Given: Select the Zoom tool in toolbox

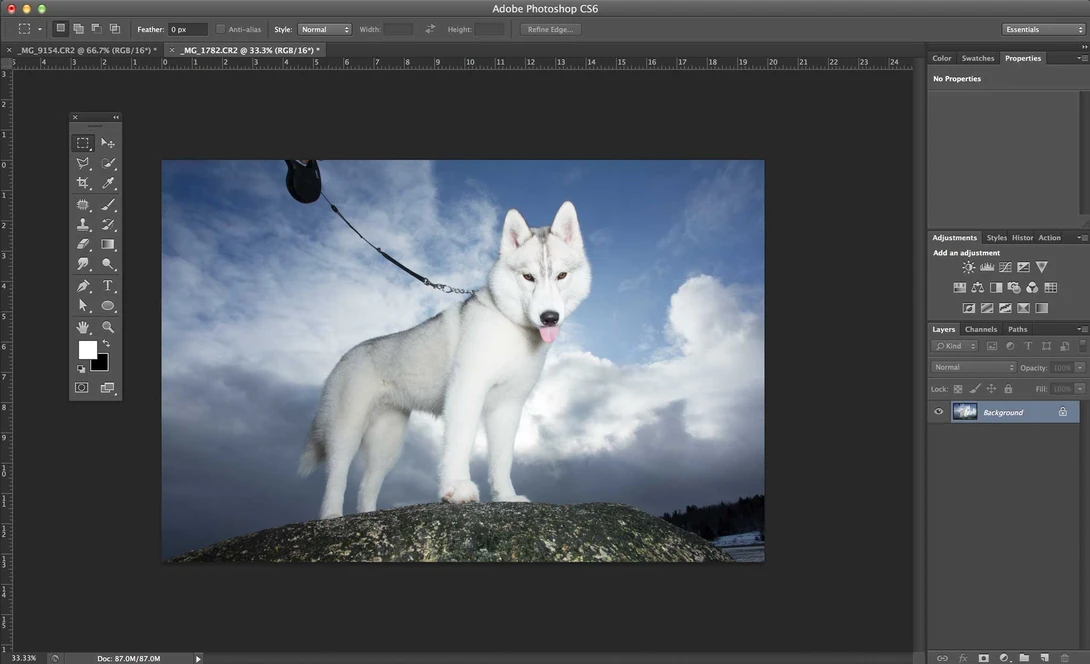Looking at the screenshot, I should coord(108,327).
